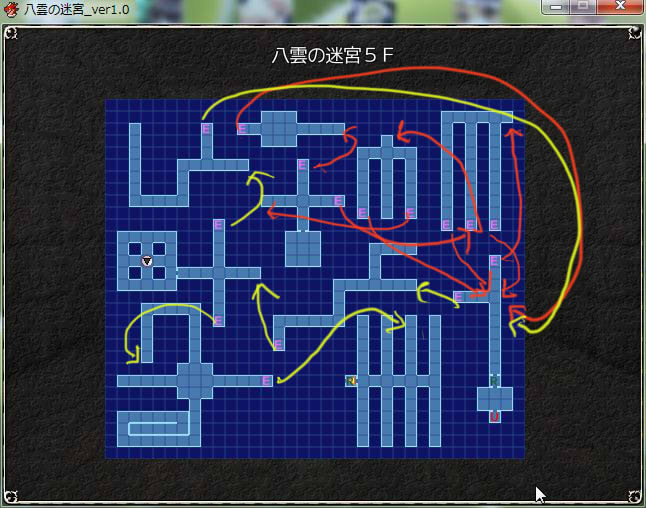Click the E marker atop the corridor near player room
This screenshot has width=646, height=508.
(x=219, y=225)
